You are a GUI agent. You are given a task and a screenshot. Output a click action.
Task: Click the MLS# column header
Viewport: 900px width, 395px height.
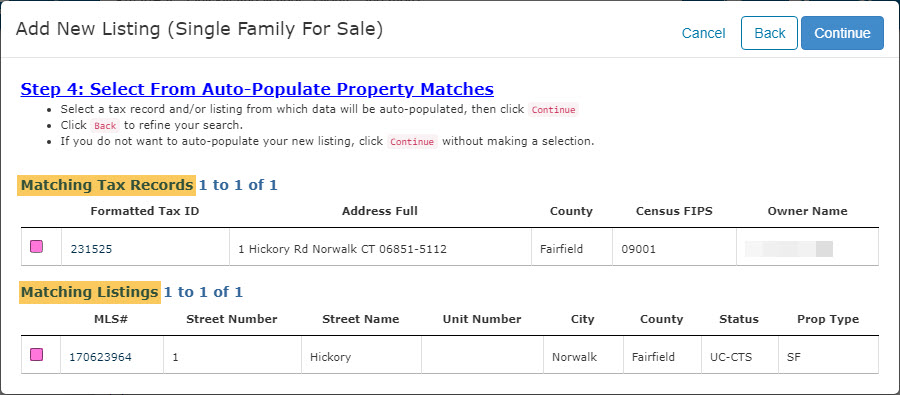point(110,319)
